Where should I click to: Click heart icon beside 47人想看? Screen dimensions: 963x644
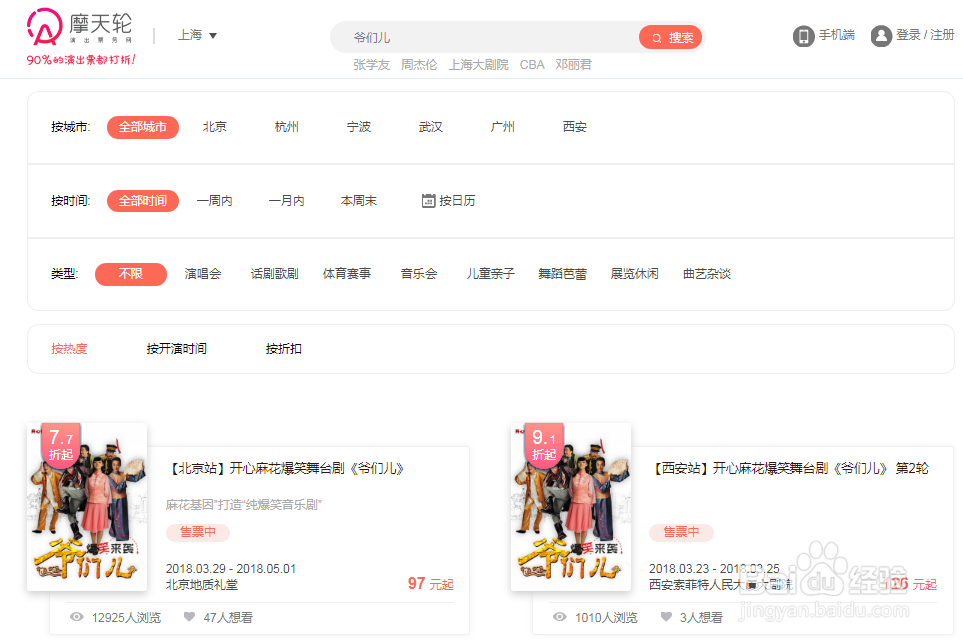(189, 616)
